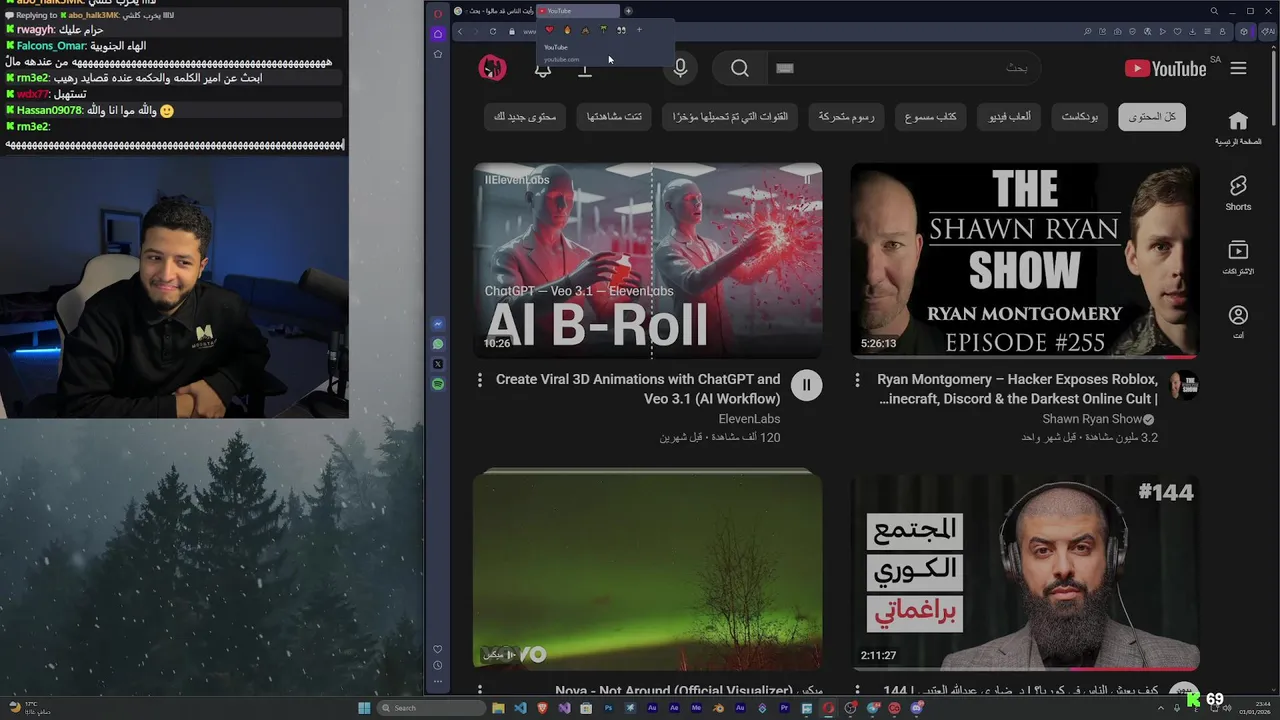Switch to the YouTube browser tab
Screen dimensions: 1280x720
[x=576, y=11]
